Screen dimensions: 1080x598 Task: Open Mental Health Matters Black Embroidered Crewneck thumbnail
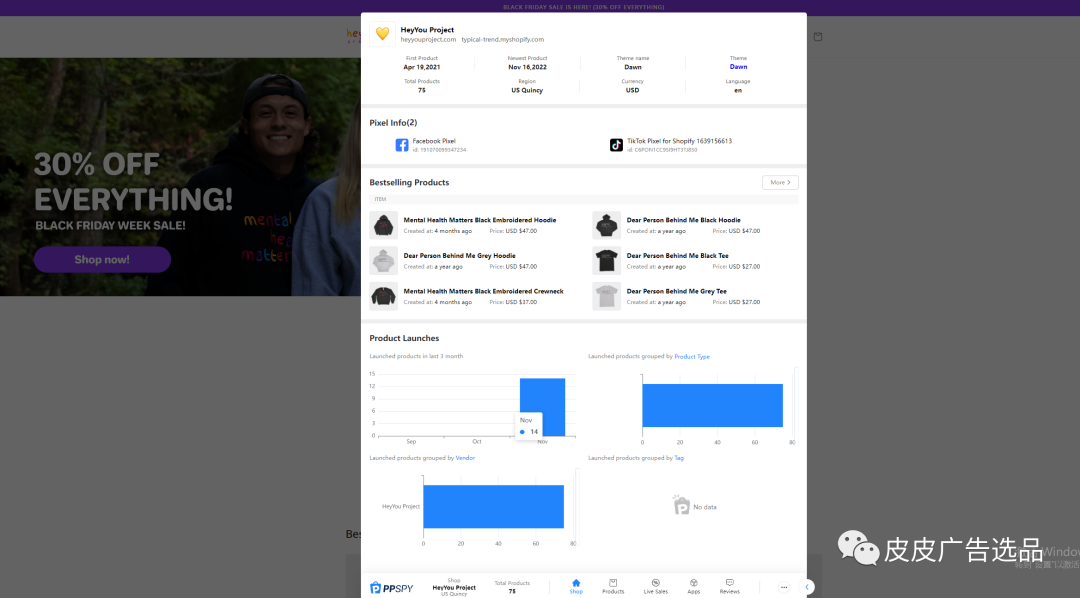tap(384, 296)
